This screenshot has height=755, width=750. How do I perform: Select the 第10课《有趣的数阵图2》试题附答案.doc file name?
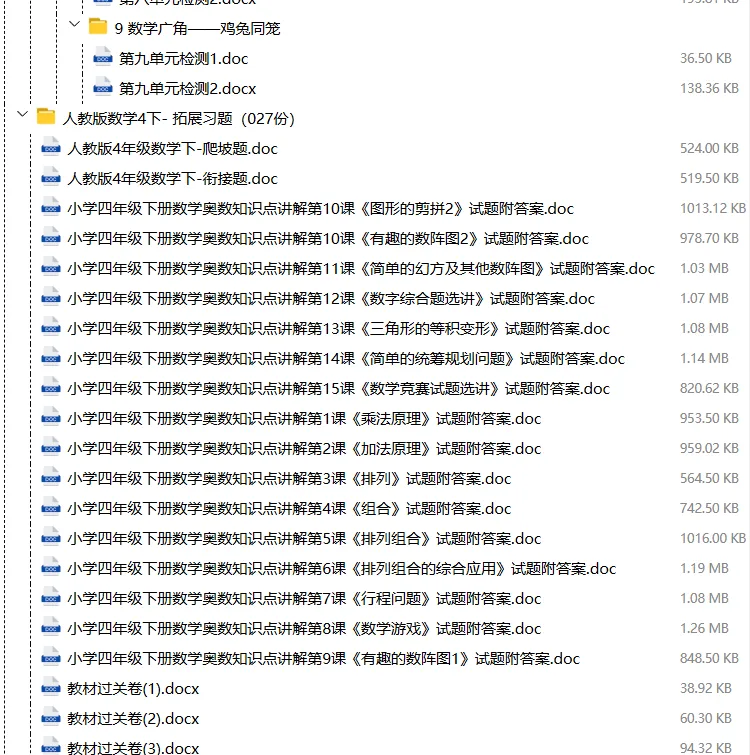pos(328,239)
